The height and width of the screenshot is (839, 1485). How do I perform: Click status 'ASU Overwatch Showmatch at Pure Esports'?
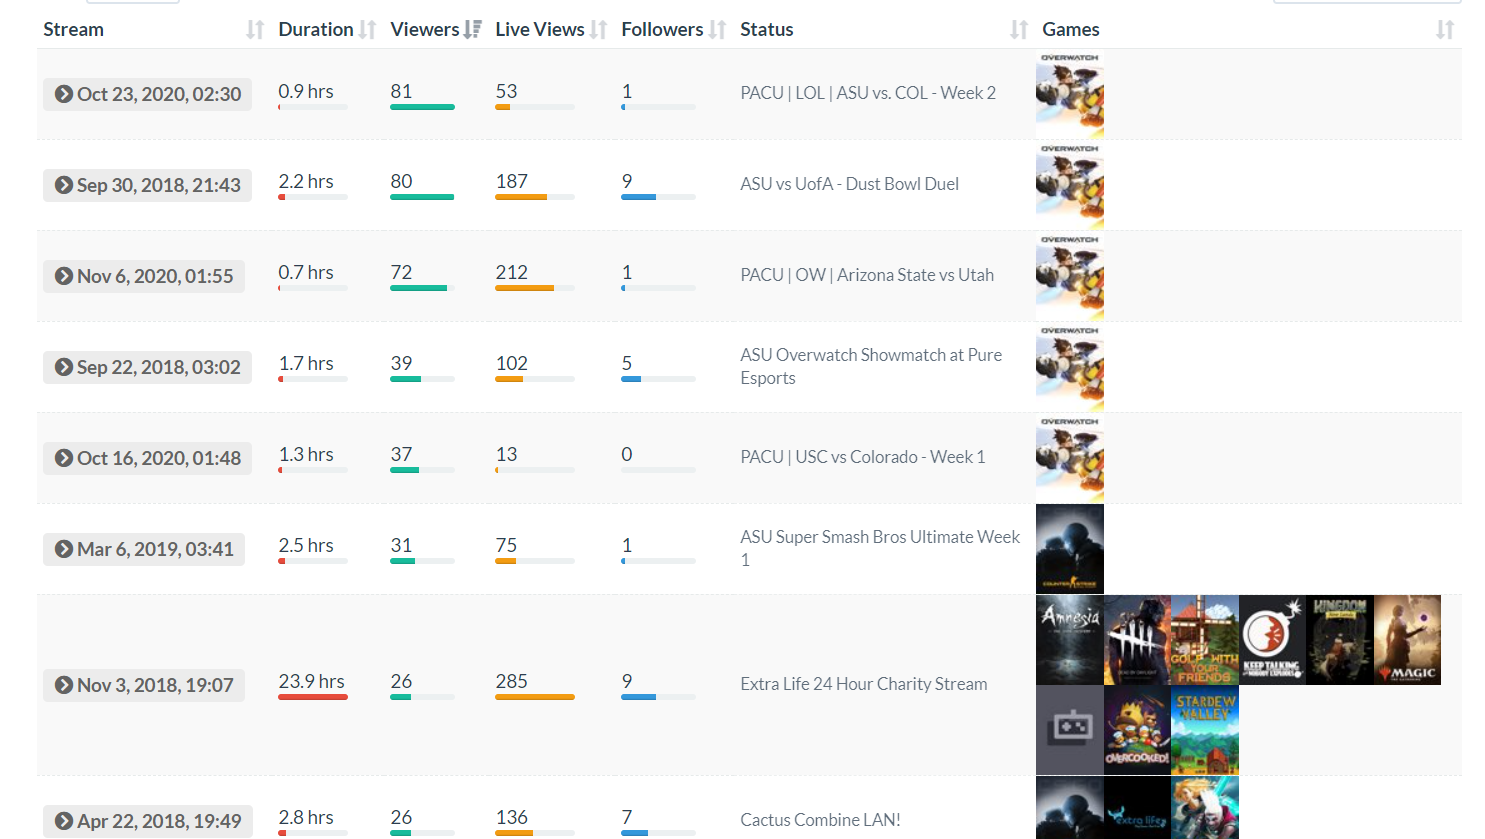tap(871, 366)
